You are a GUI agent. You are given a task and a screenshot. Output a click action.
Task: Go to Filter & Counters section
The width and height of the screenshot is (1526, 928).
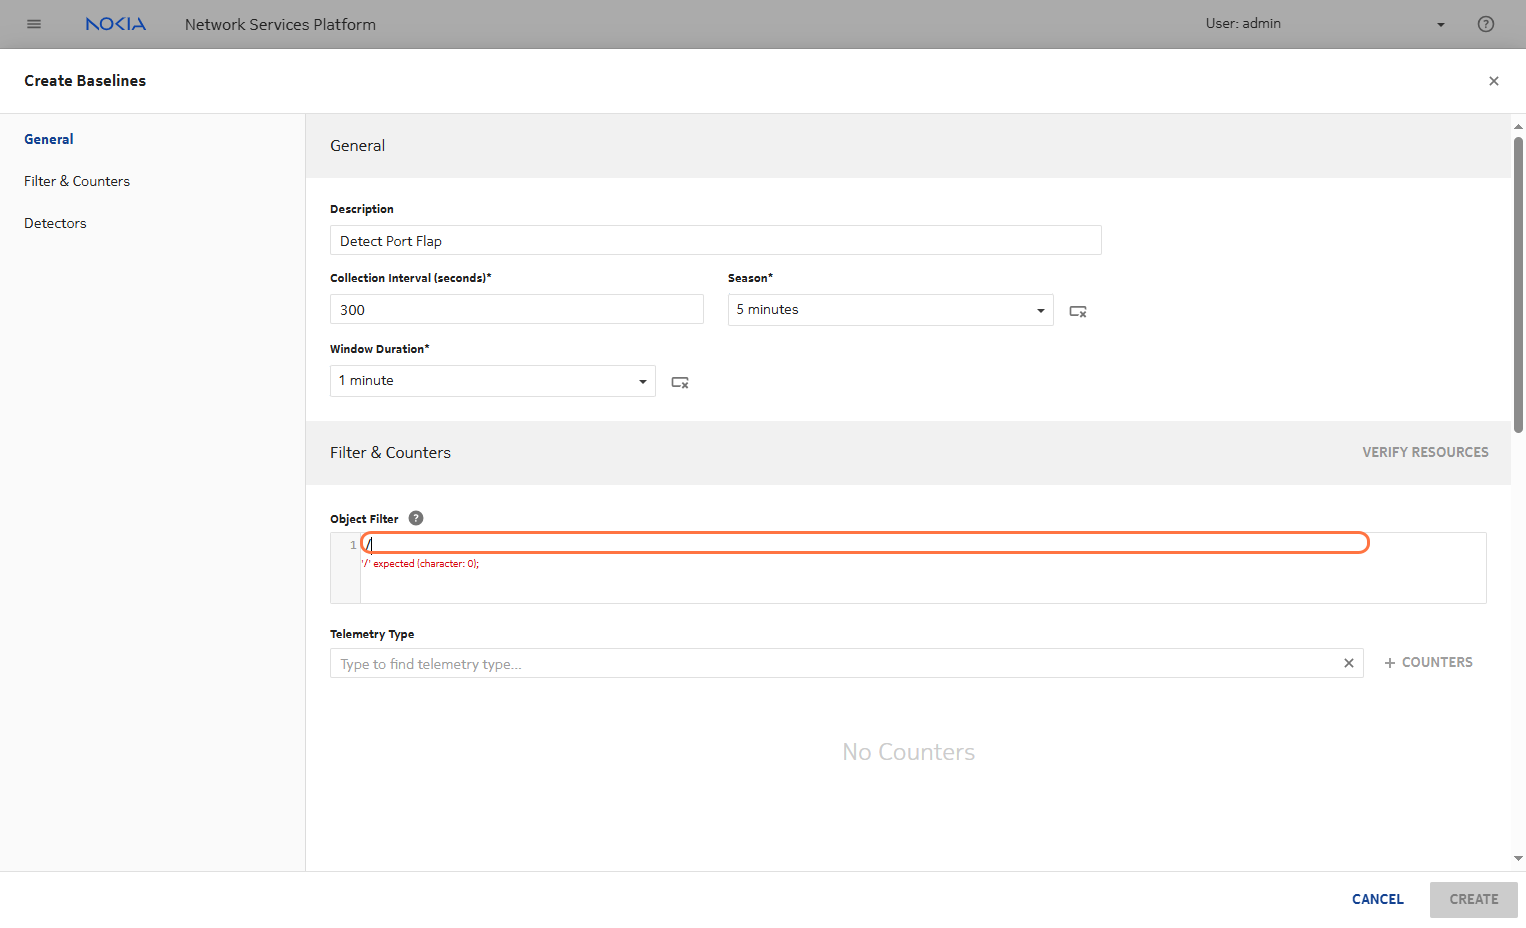(77, 181)
